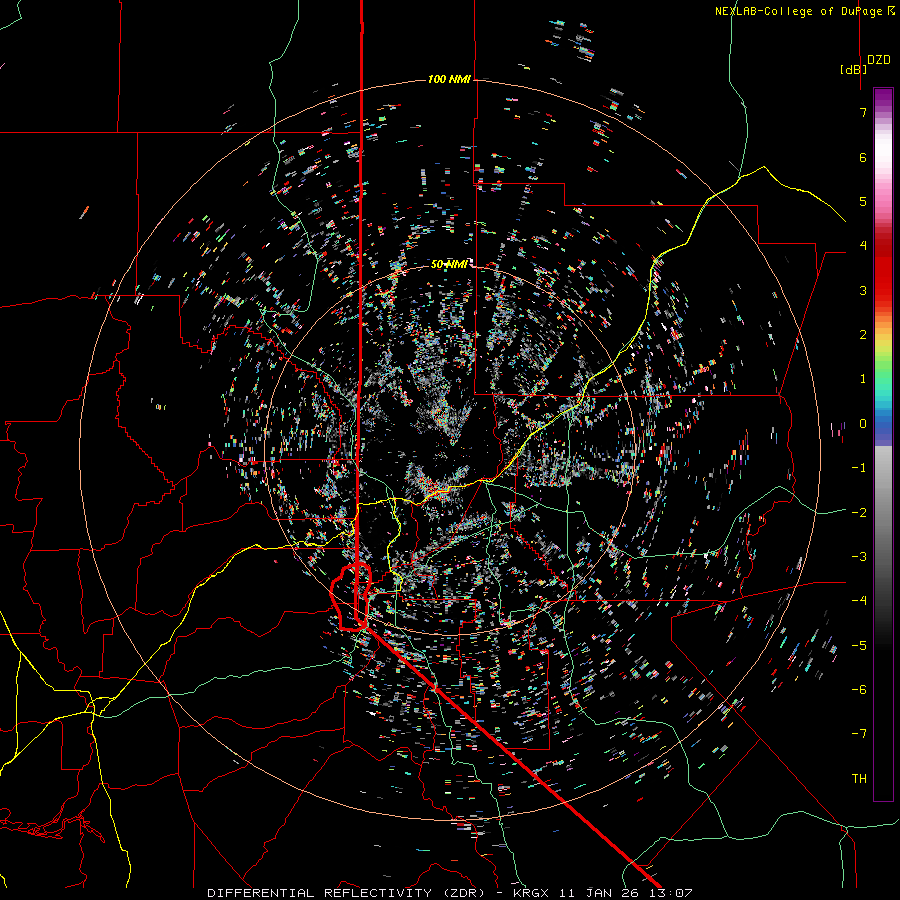Image resolution: width=900 pixels, height=900 pixels.
Task: Click the 6 value on the color scale
Action: (863, 157)
